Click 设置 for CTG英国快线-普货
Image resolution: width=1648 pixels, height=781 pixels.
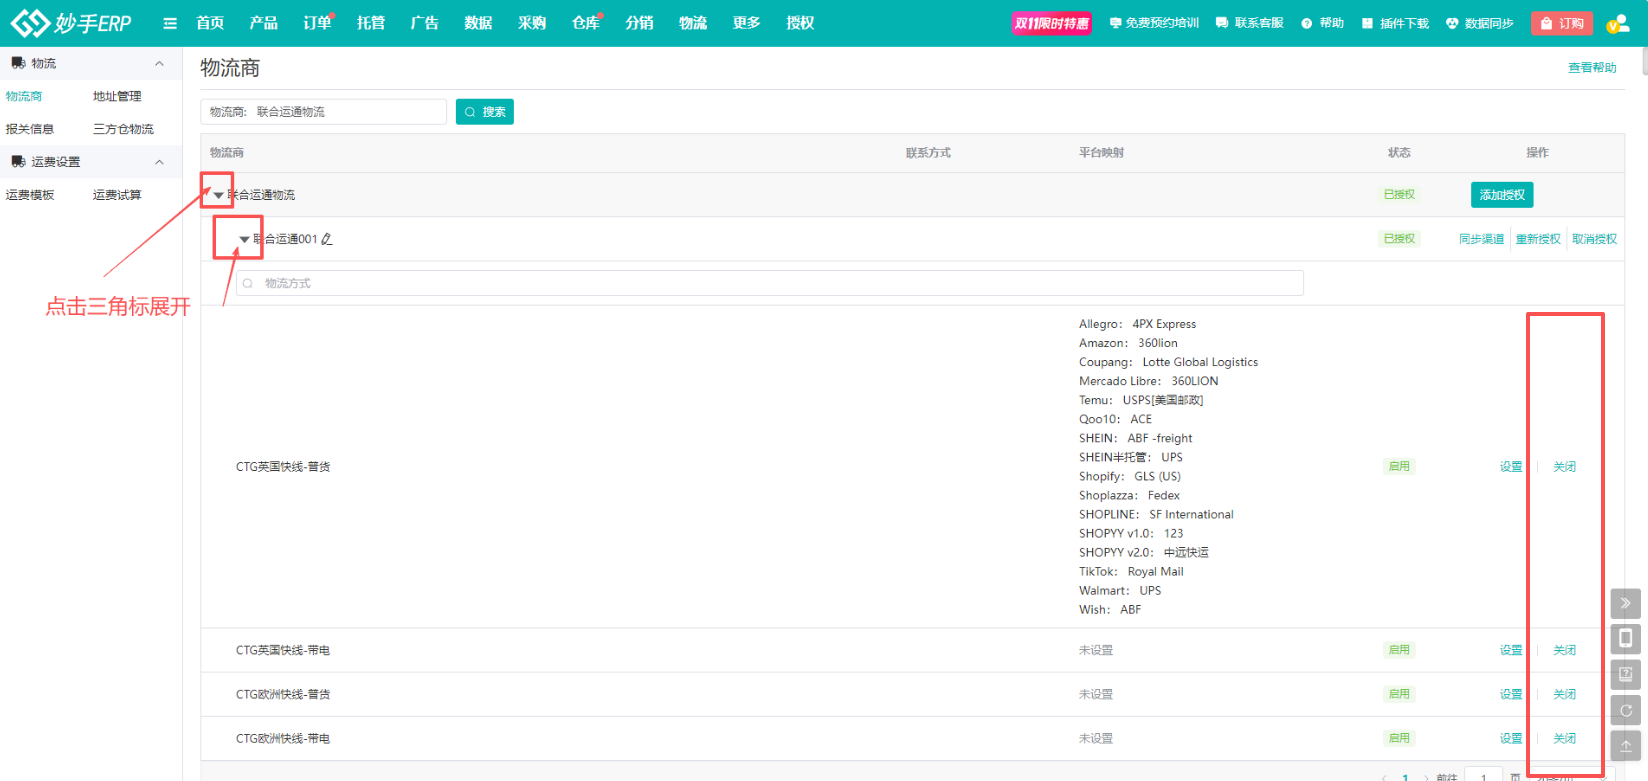click(1511, 467)
